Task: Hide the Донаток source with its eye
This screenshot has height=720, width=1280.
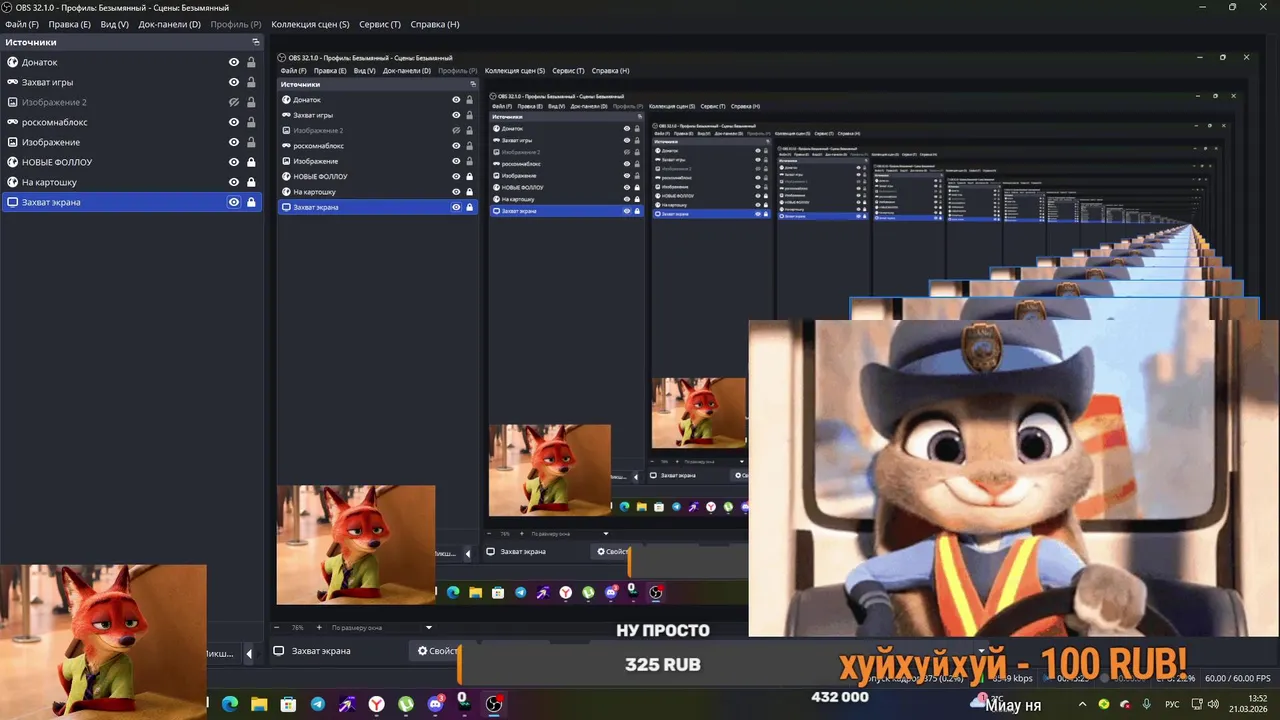Action: coord(234,62)
